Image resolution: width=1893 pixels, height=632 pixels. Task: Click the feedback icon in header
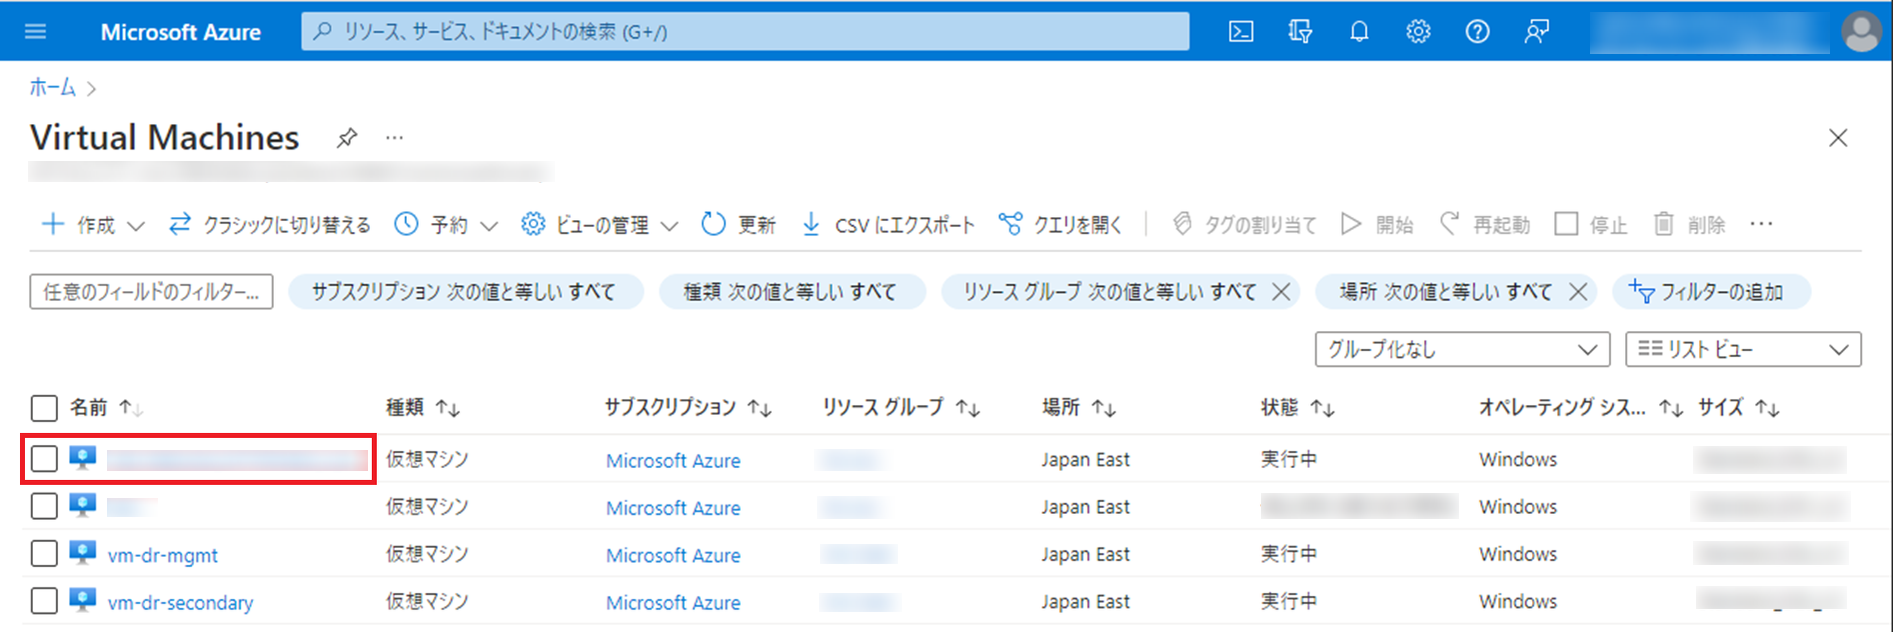click(1536, 32)
